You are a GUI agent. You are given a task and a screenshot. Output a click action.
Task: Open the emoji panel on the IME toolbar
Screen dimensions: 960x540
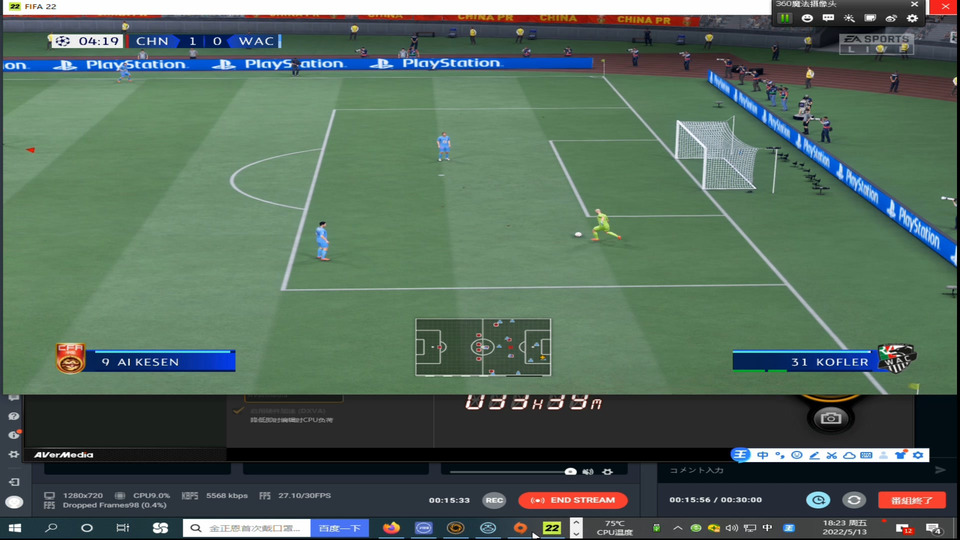click(x=797, y=455)
